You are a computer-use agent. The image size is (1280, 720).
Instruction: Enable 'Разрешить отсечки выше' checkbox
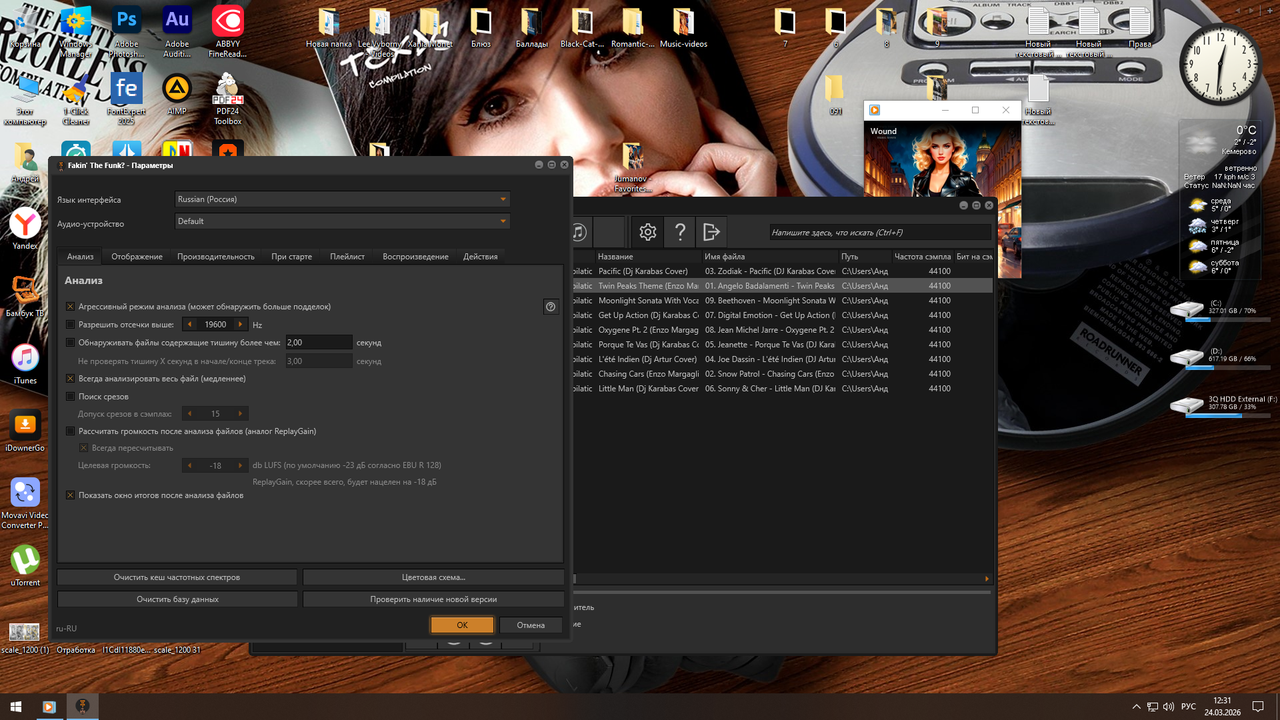[70, 324]
